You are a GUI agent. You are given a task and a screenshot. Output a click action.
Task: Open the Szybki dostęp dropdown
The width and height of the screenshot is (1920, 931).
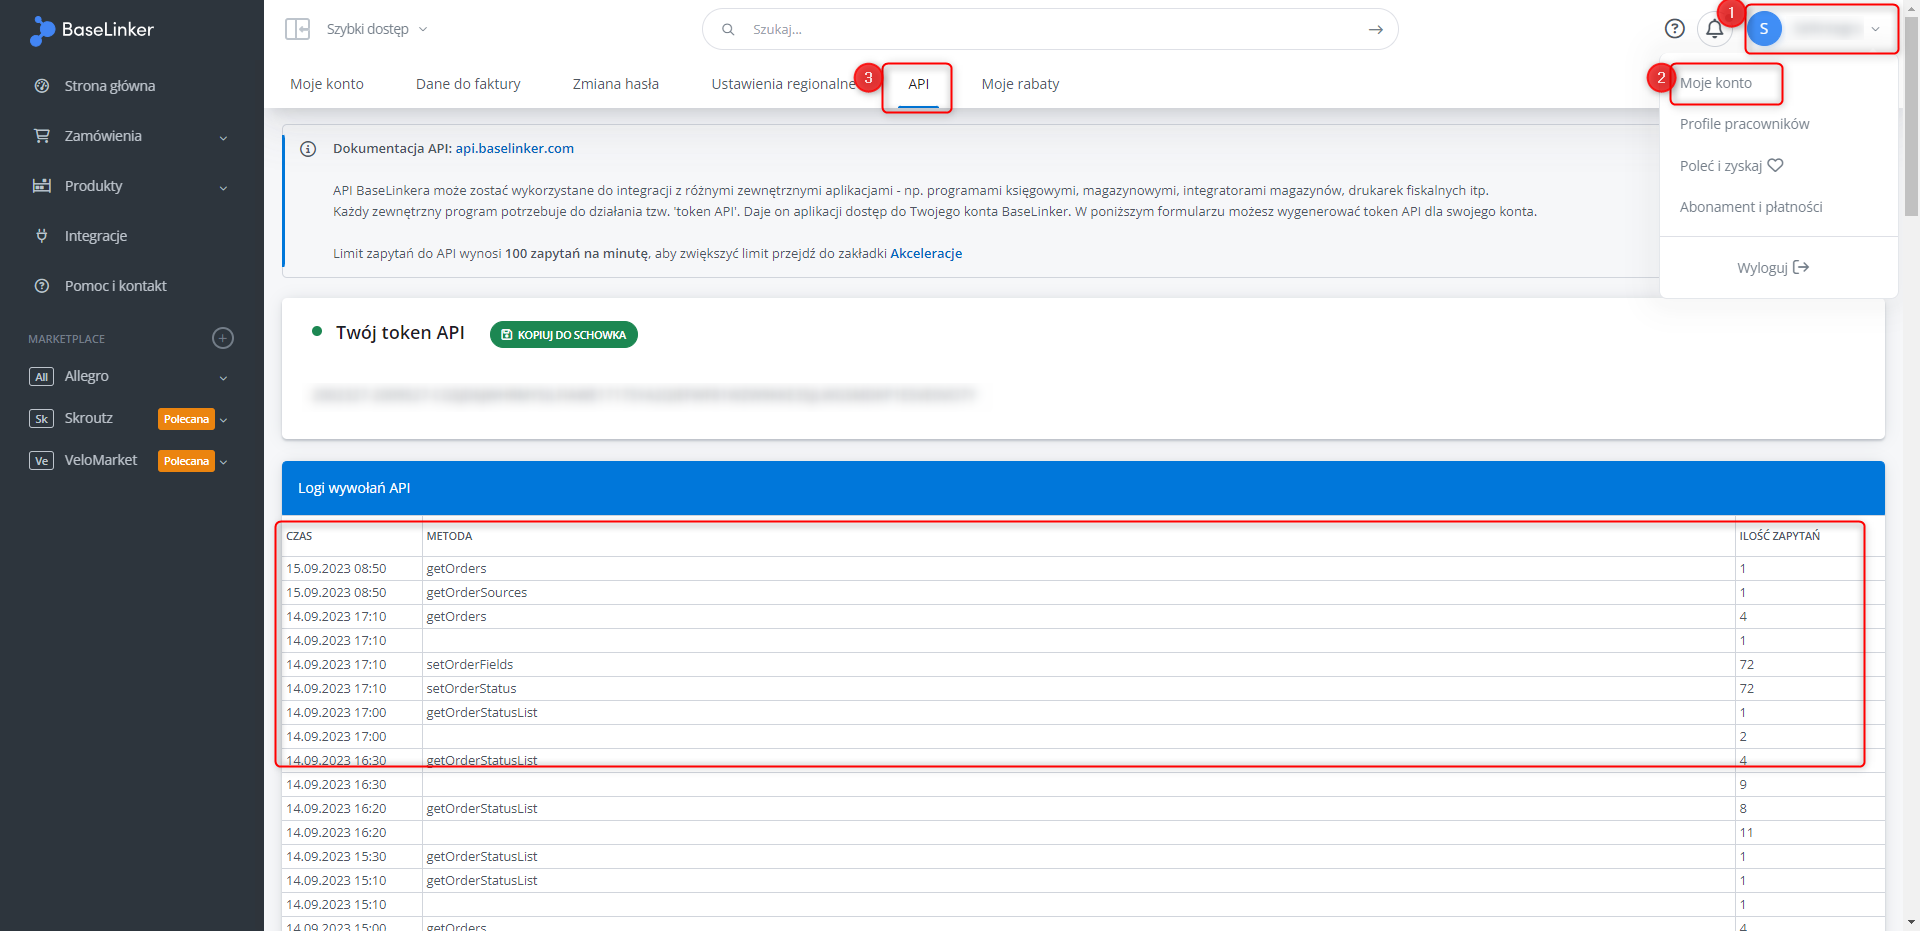pyautogui.click(x=376, y=29)
